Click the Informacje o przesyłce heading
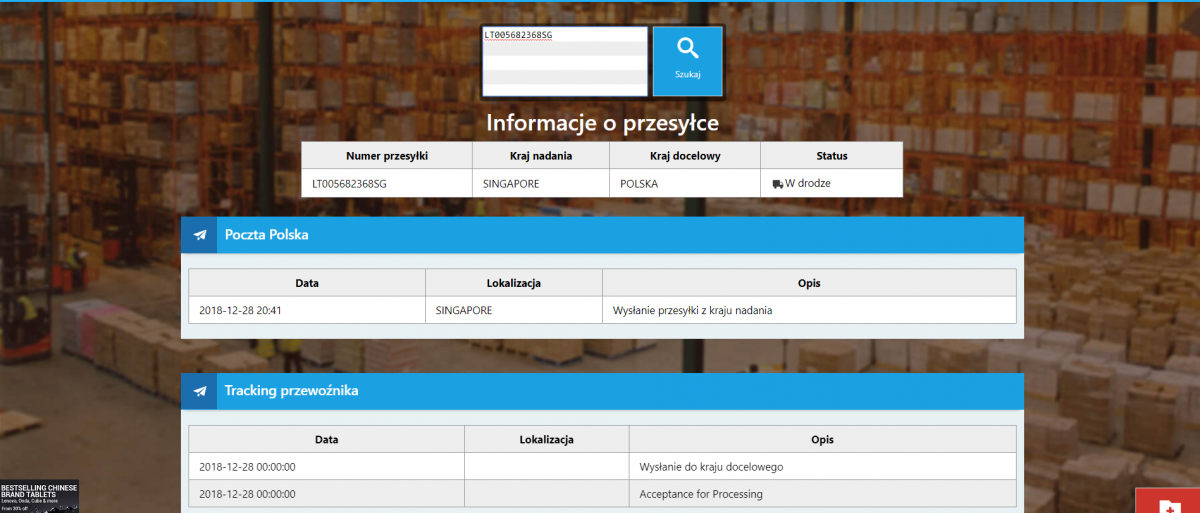The width and height of the screenshot is (1200, 513). pos(602,123)
